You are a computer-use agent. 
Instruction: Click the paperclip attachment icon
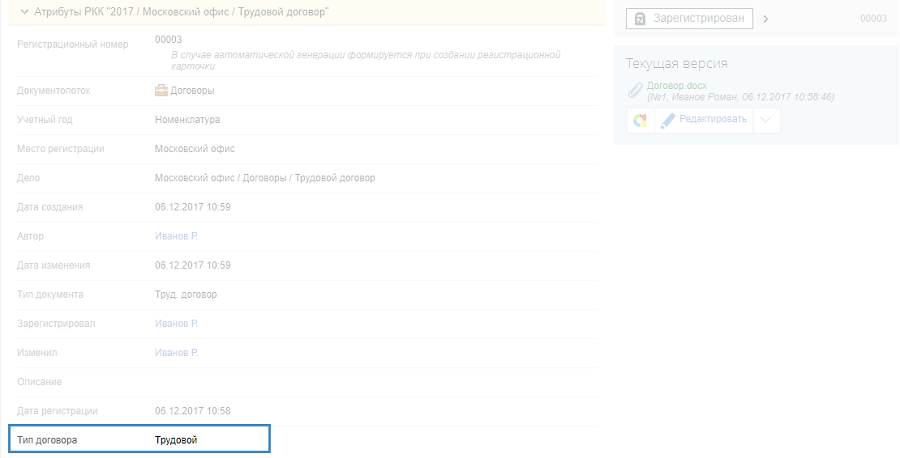pos(634,91)
